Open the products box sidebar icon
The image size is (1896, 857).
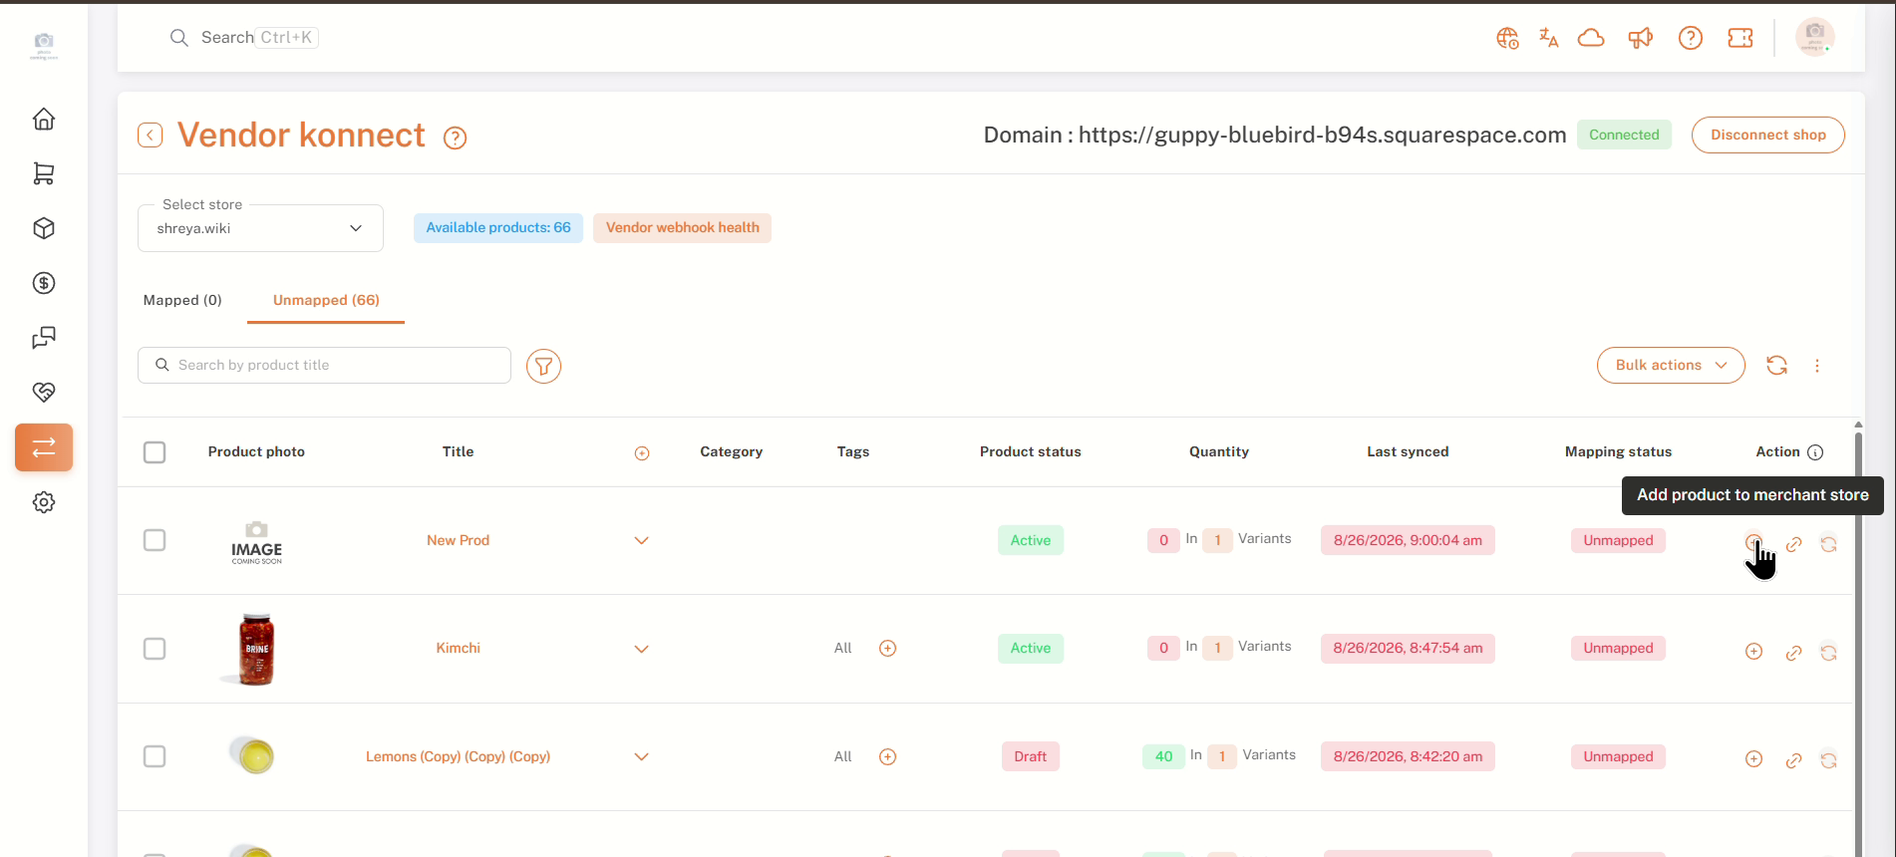44,228
